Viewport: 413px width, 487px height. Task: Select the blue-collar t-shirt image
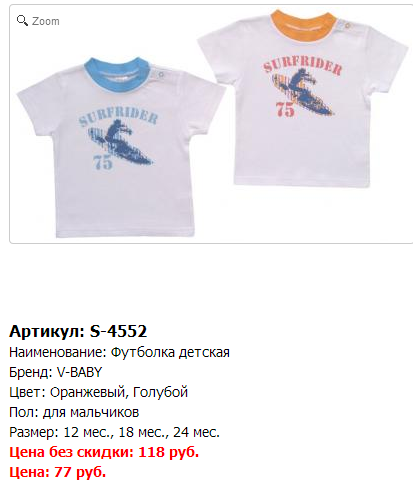click(x=121, y=147)
